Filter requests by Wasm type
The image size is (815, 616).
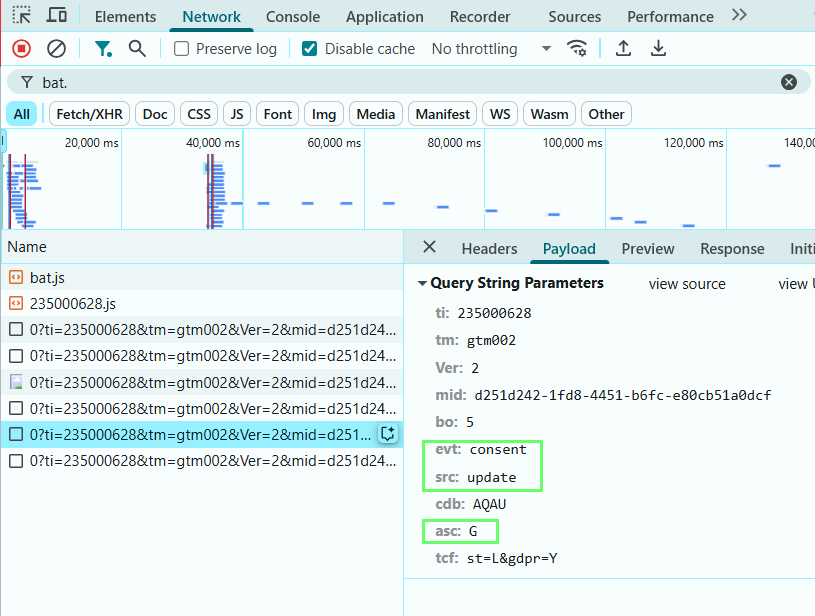point(549,114)
